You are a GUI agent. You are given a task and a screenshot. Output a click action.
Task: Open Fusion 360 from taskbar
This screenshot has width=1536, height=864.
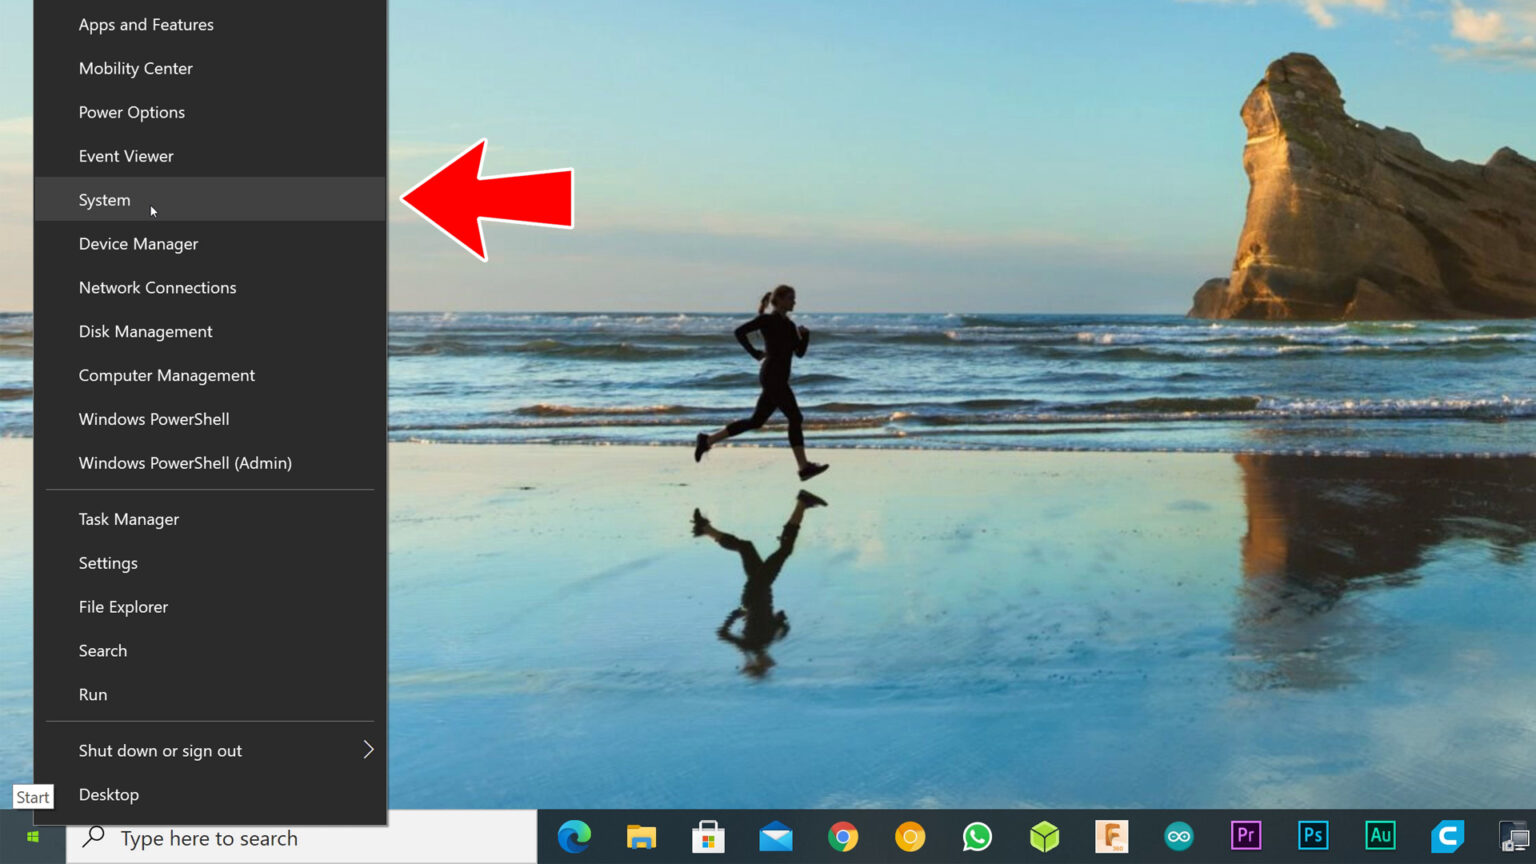1111,836
